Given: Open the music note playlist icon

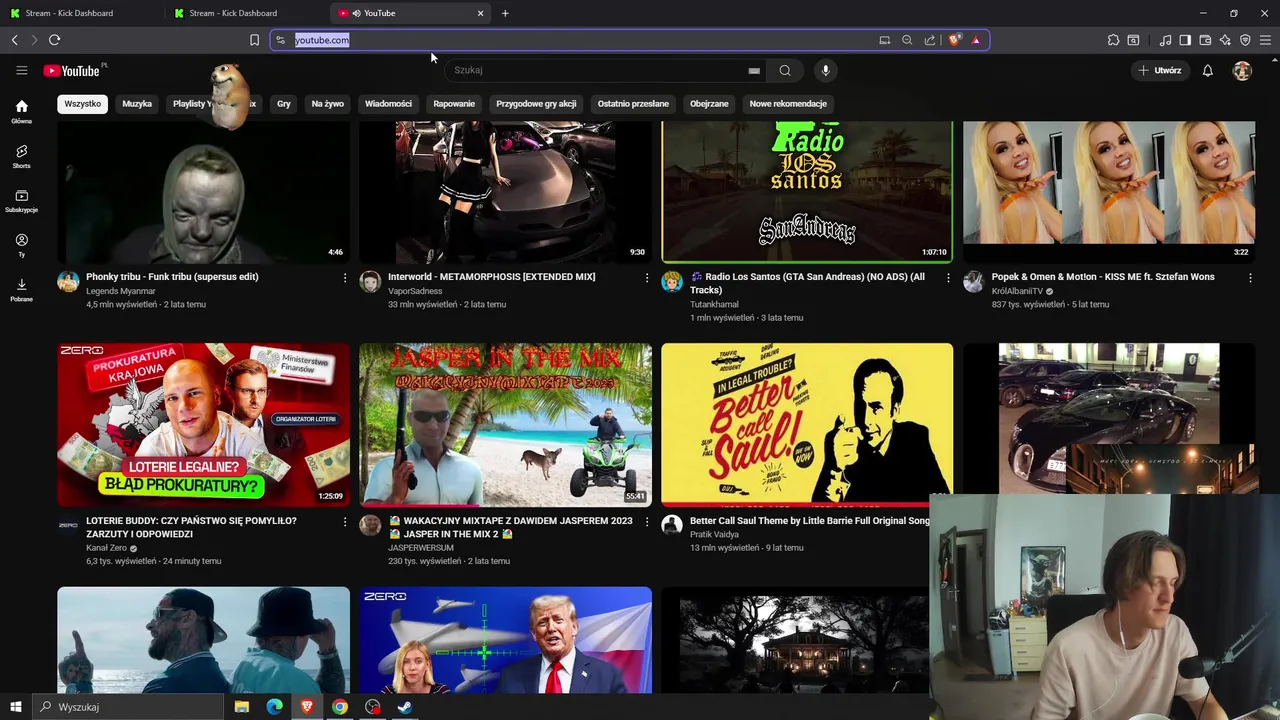Looking at the screenshot, I should 1165,40.
